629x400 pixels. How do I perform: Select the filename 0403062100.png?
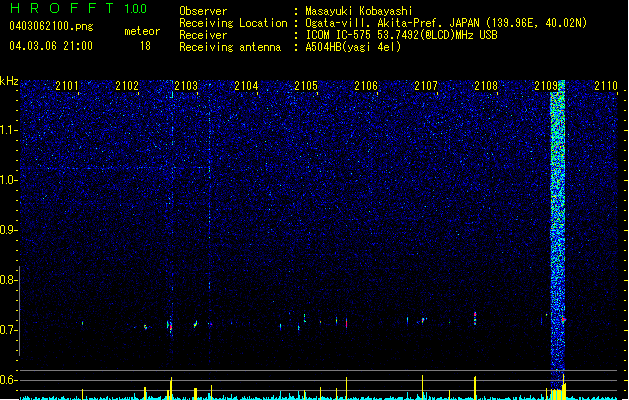(x=51, y=26)
